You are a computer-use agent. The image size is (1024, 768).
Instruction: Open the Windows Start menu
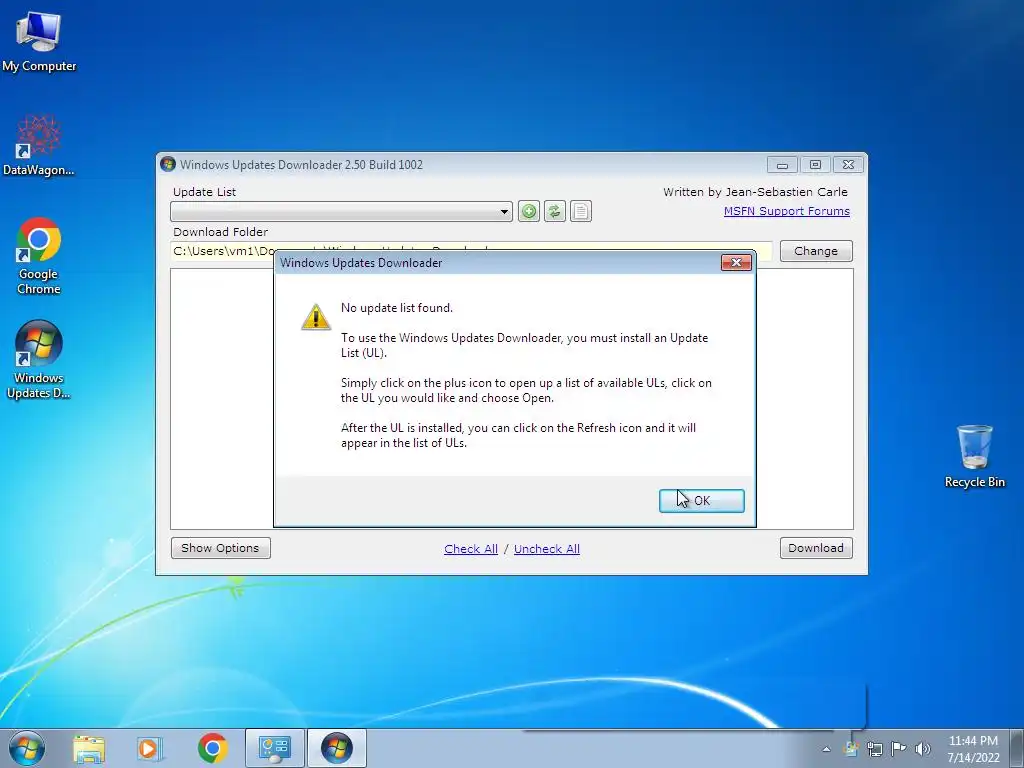[27, 748]
